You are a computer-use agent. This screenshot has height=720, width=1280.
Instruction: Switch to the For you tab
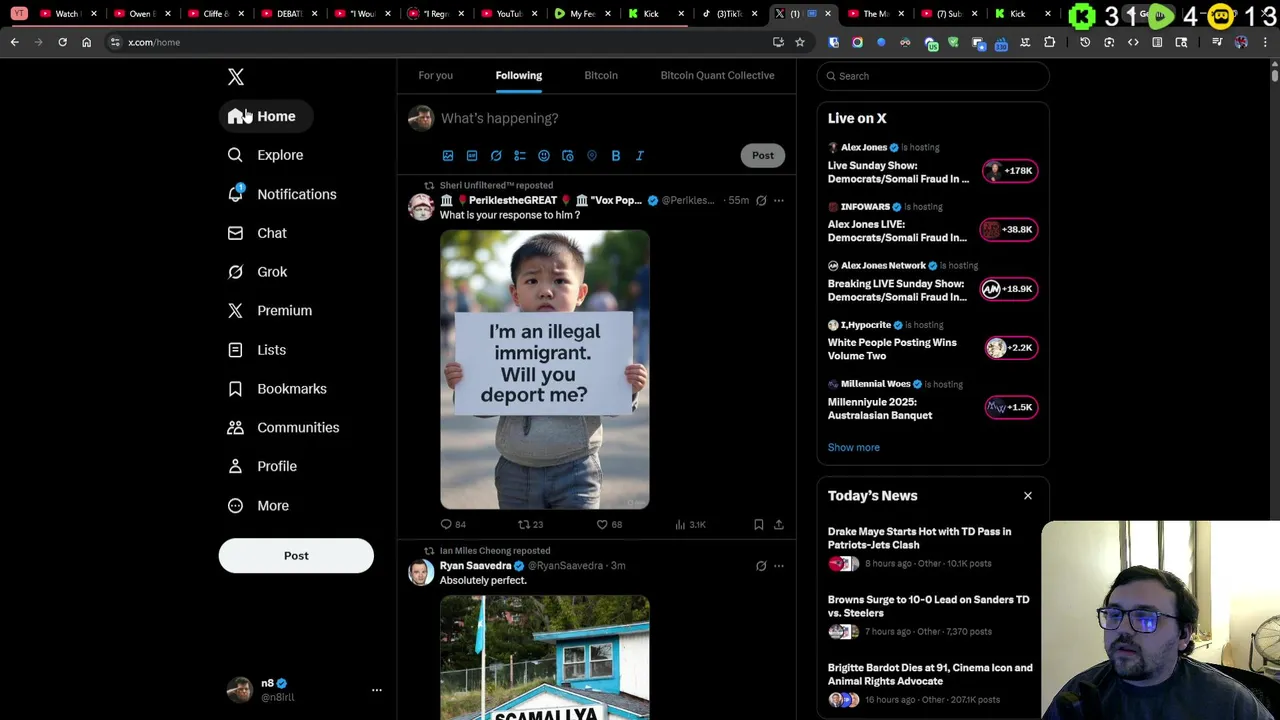435,75
